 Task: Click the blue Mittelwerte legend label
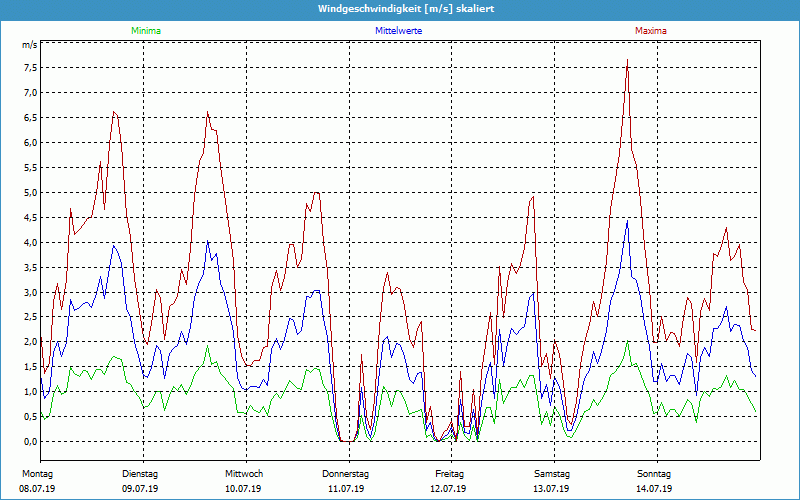coord(398,31)
